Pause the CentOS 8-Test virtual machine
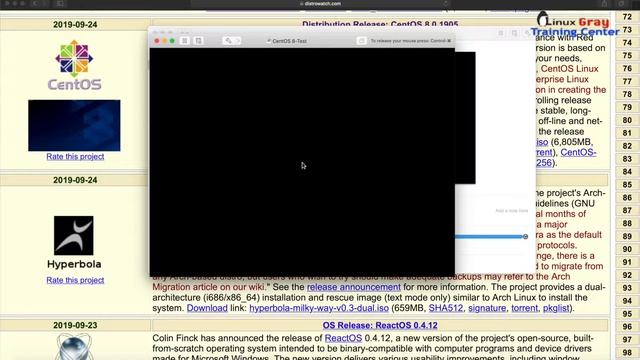The width and height of the screenshot is (640, 360). coord(184,41)
